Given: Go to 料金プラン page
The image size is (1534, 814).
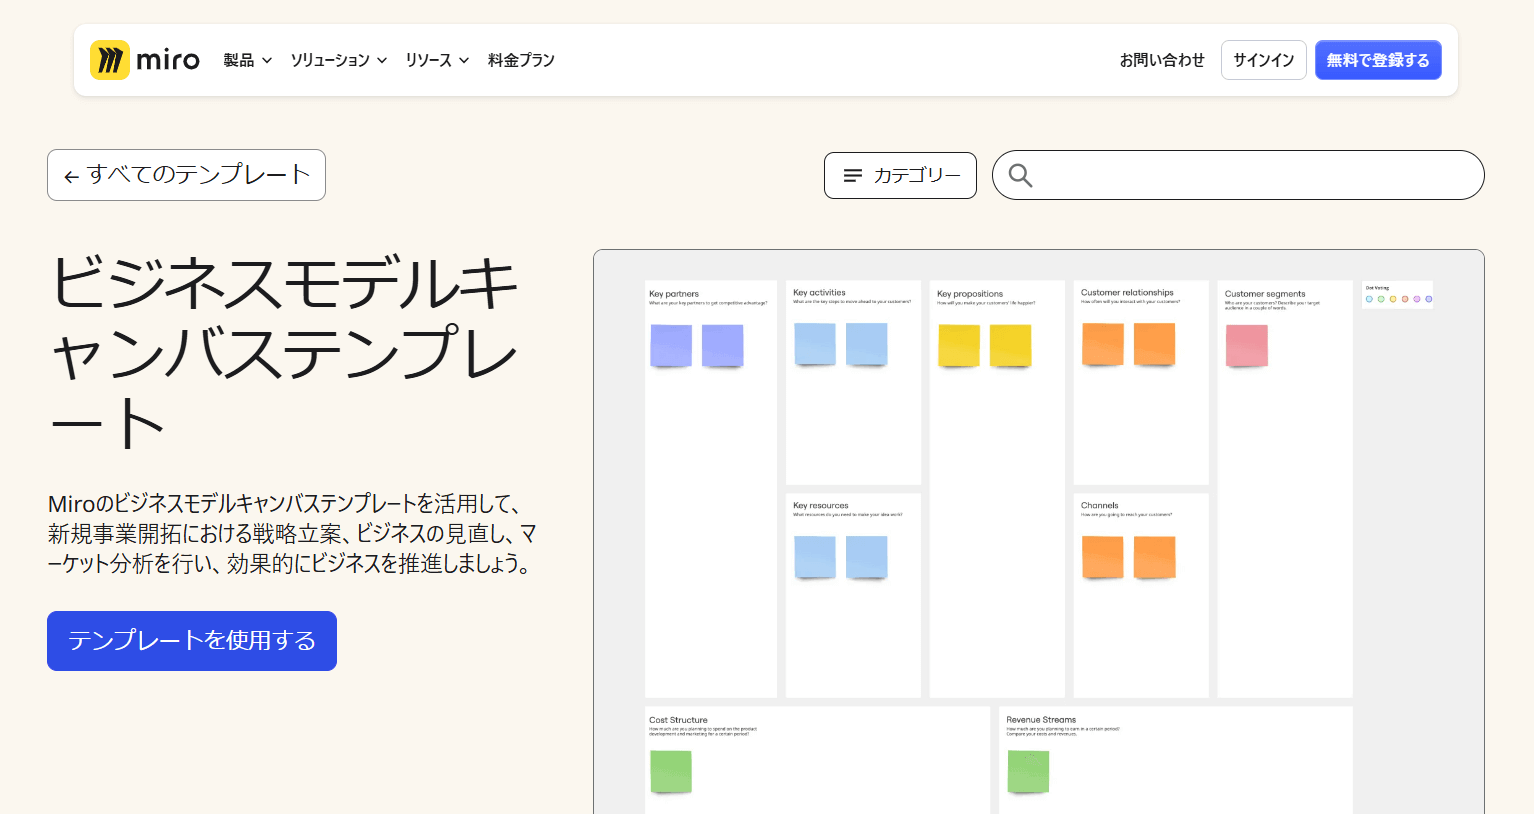Looking at the screenshot, I should click(521, 60).
